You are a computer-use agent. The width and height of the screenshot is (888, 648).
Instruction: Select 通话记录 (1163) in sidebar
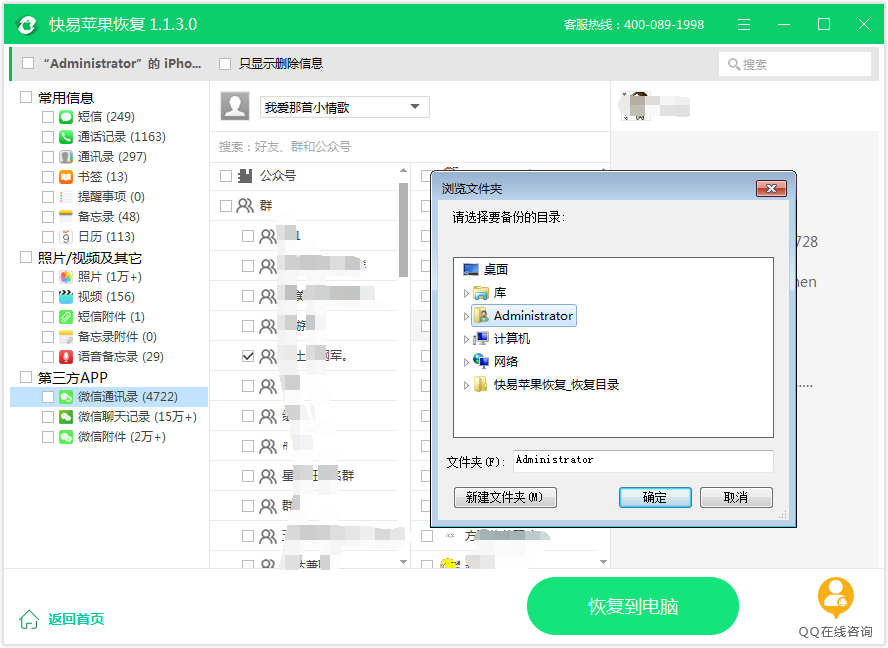point(122,137)
